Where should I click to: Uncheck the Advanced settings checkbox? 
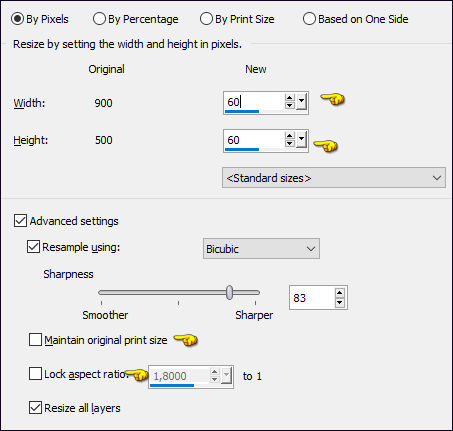[20, 221]
